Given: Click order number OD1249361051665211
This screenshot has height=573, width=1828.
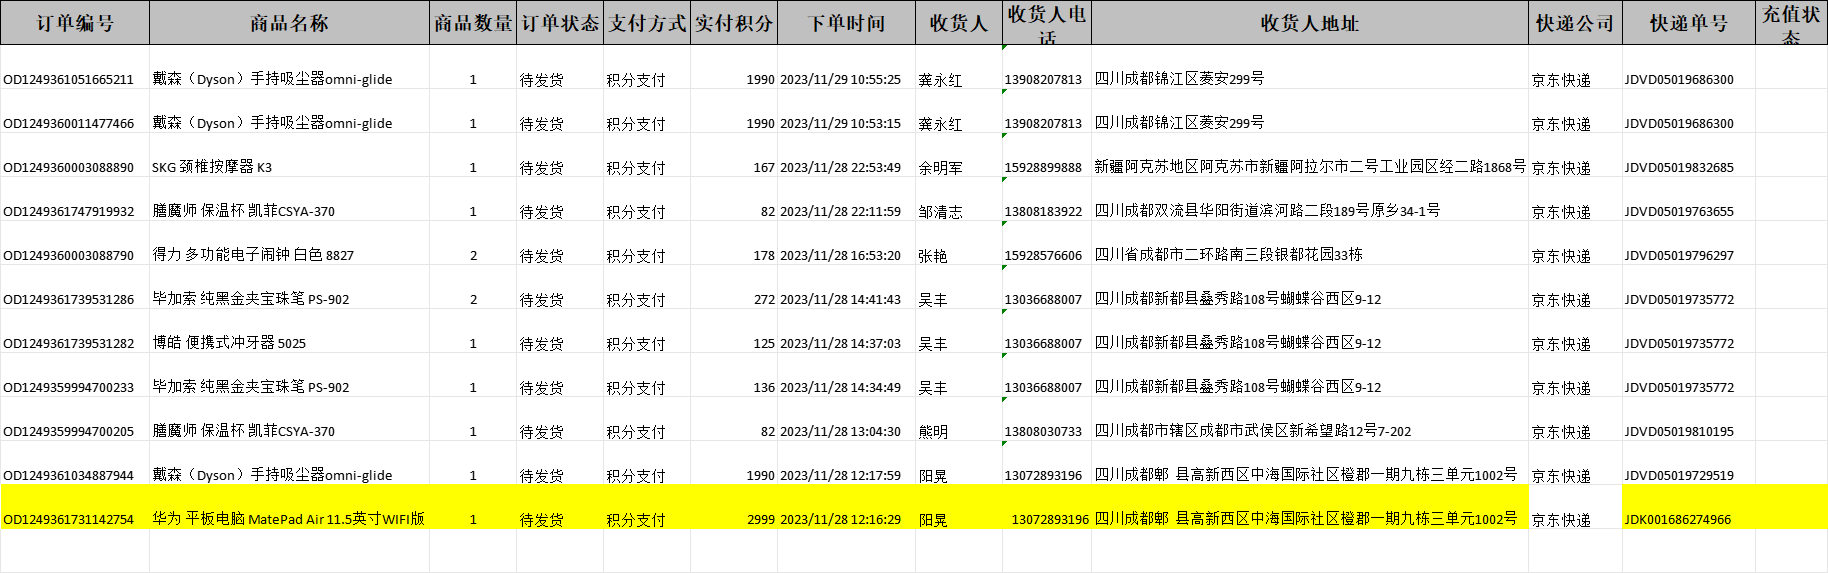Looking at the screenshot, I should (x=68, y=80).
